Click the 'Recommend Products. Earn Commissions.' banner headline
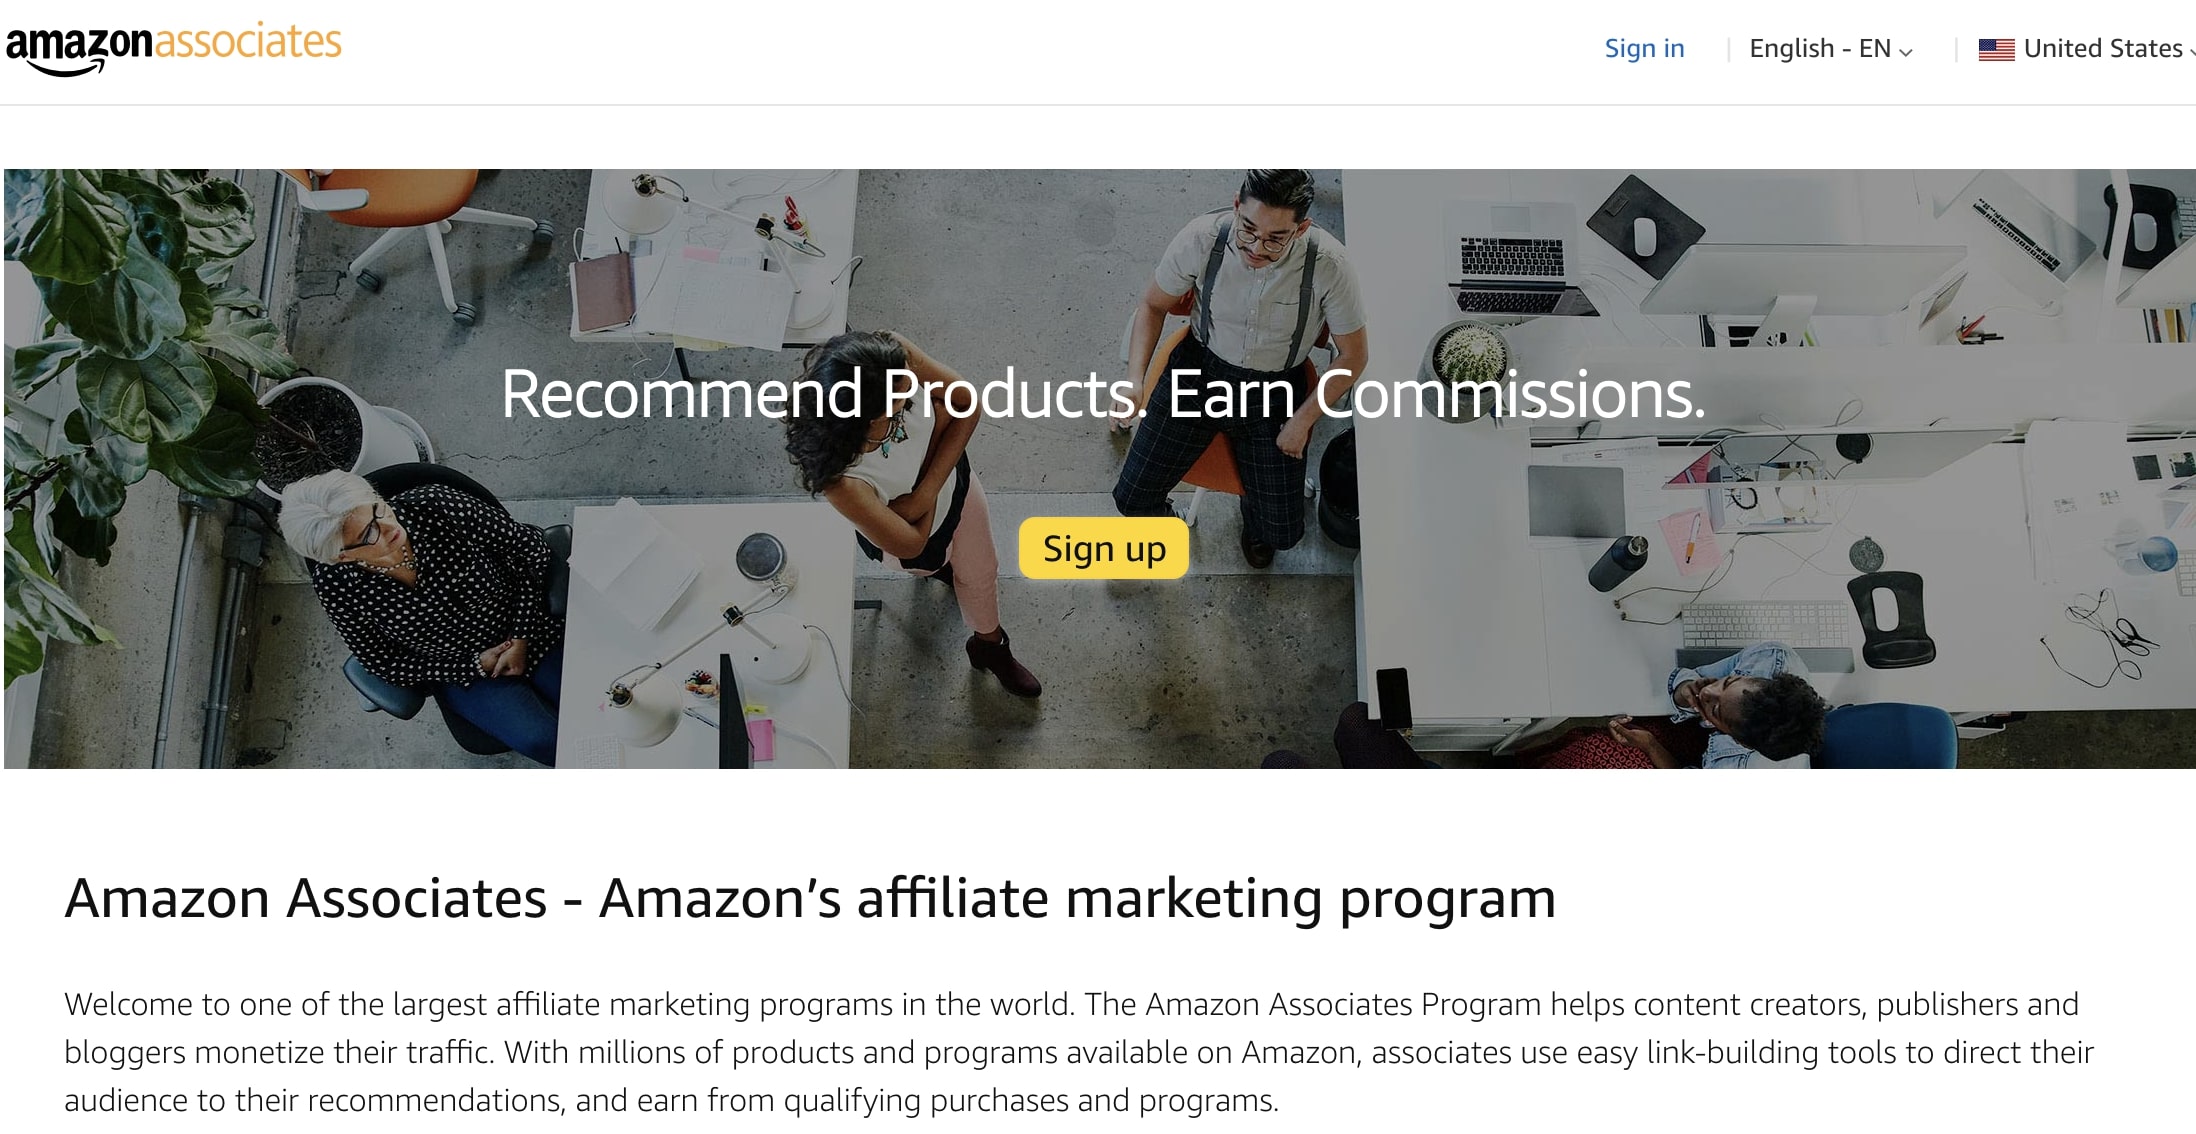This screenshot has height=1134, width=2196. [1103, 394]
